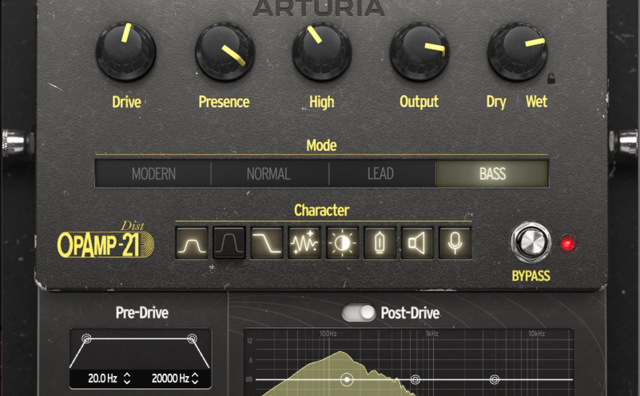Select the brightness sun character icon
The width and height of the screenshot is (640, 396).
tap(342, 243)
